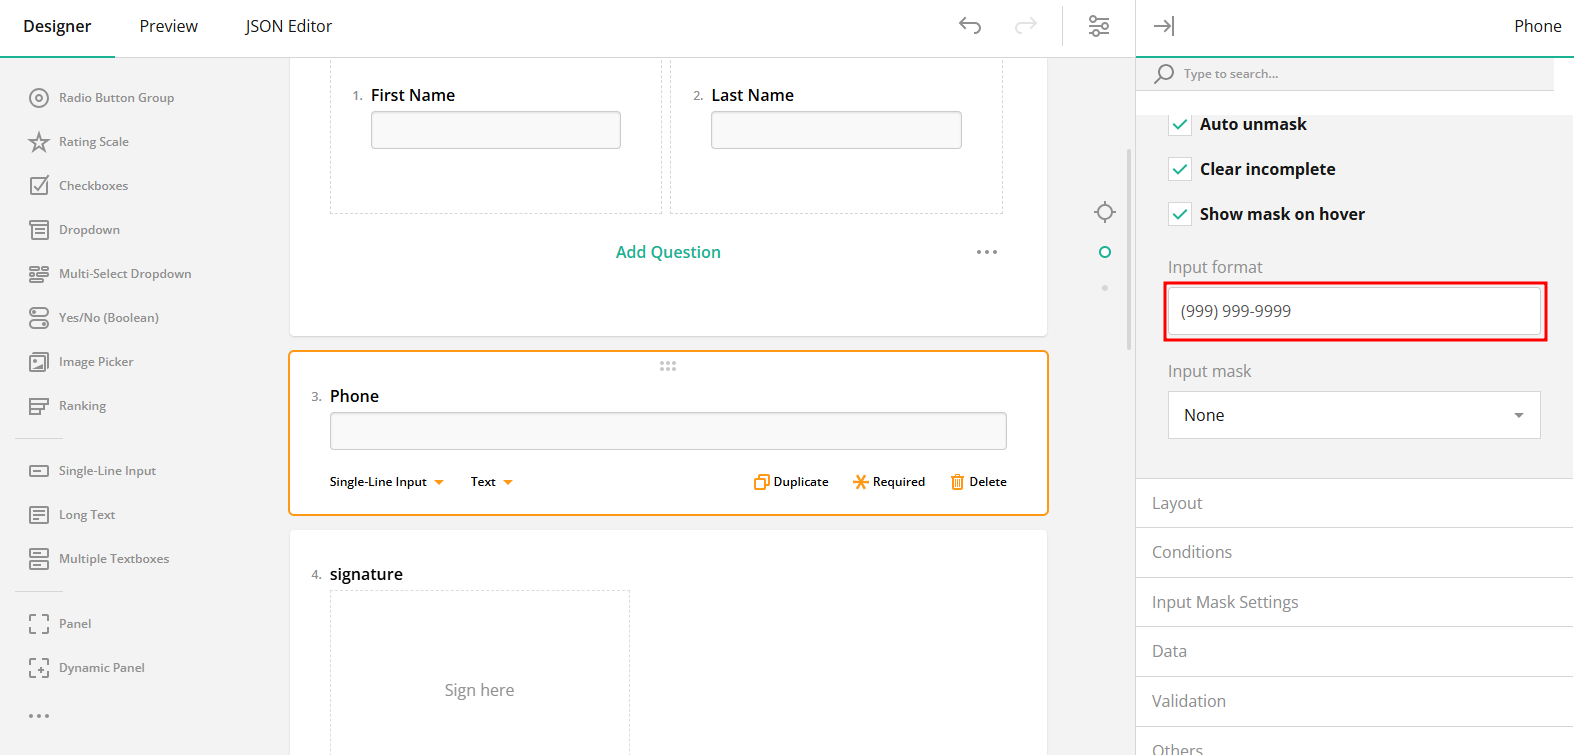This screenshot has width=1574, height=755.
Task: Click the crosshair locate icon
Action: (1104, 212)
